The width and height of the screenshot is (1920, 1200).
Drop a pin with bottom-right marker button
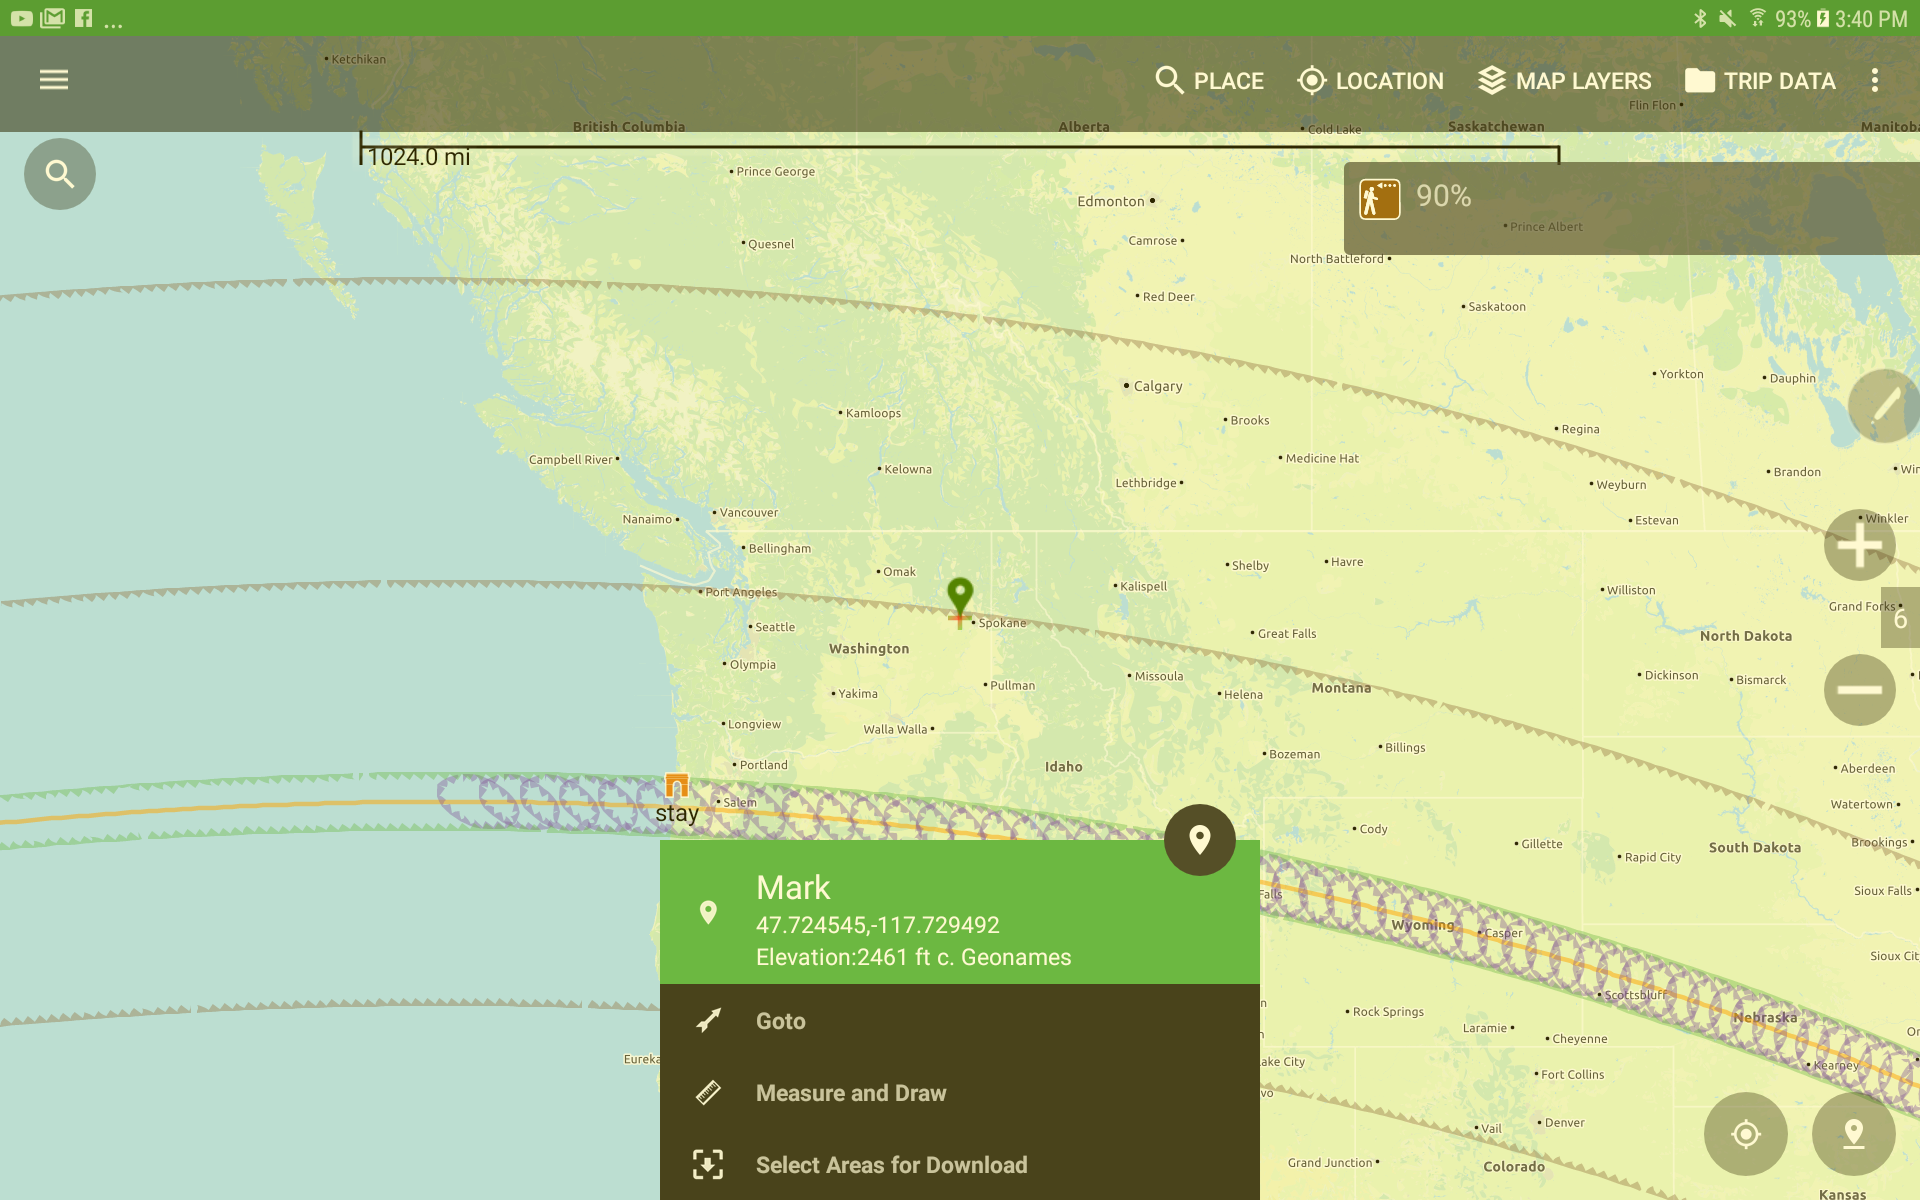coord(1853,1133)
